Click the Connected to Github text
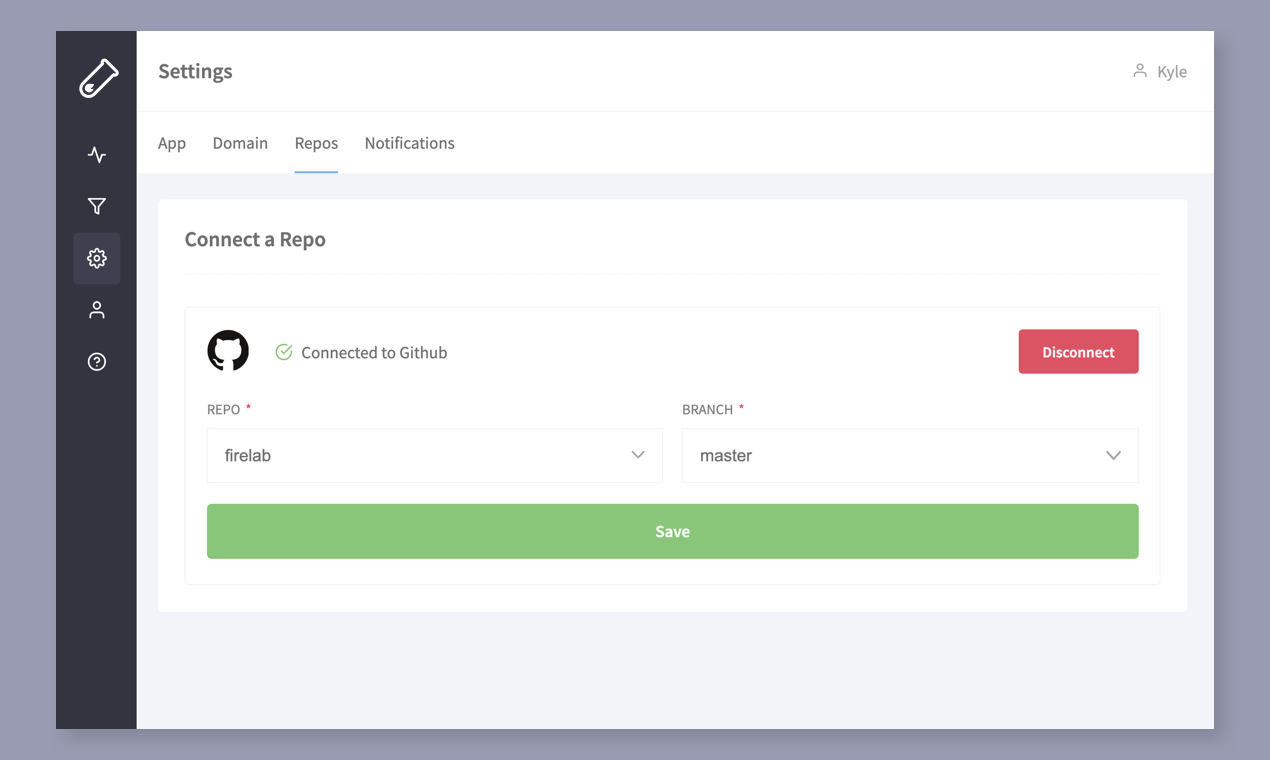 [374, 353]
